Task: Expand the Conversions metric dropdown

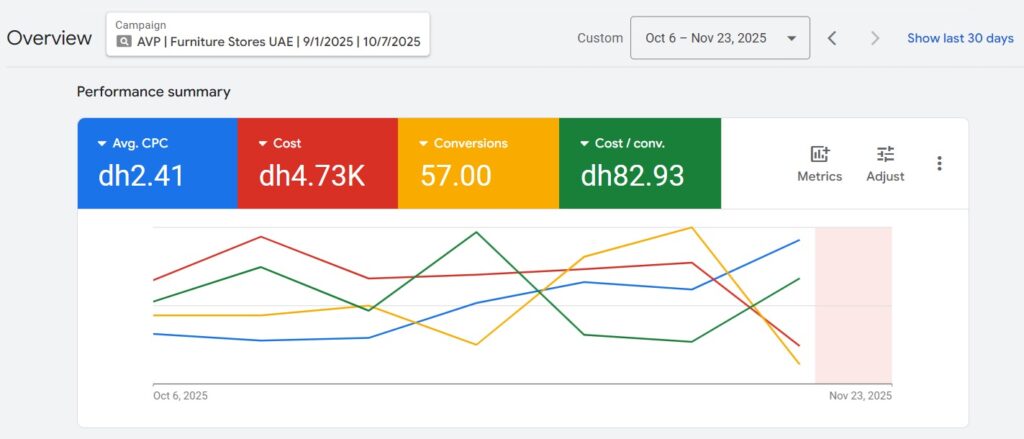Action: (424, 144)
